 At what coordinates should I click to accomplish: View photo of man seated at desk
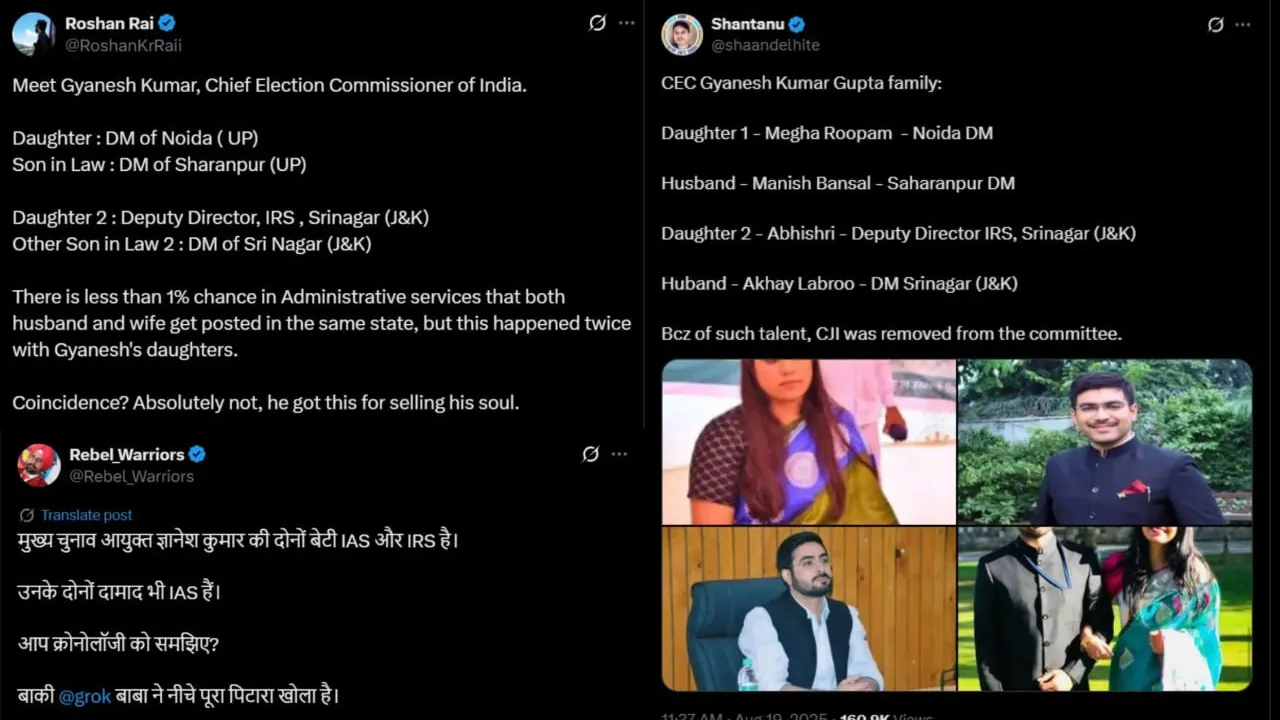(809, 609)
